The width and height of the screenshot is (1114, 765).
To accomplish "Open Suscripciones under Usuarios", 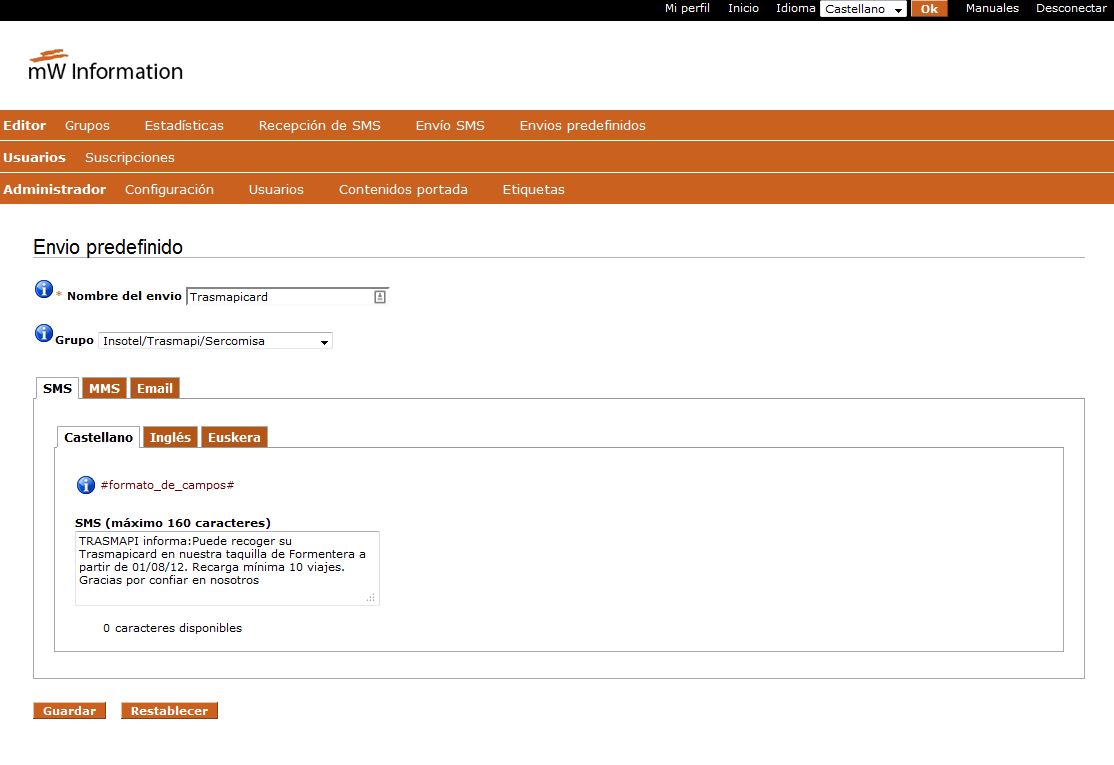I will click(x=130, y=158).
